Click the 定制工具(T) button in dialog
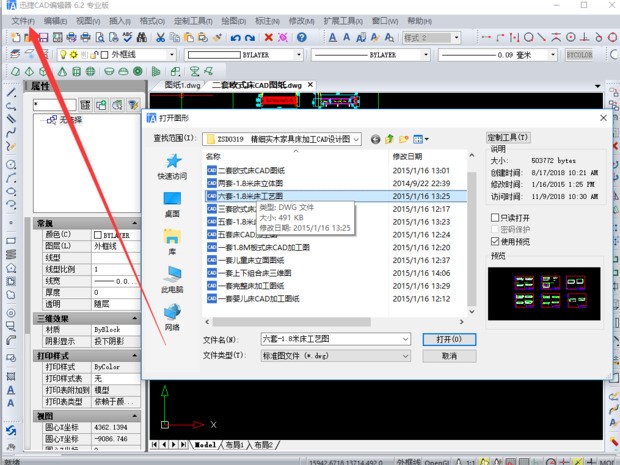 click(508, 138)
